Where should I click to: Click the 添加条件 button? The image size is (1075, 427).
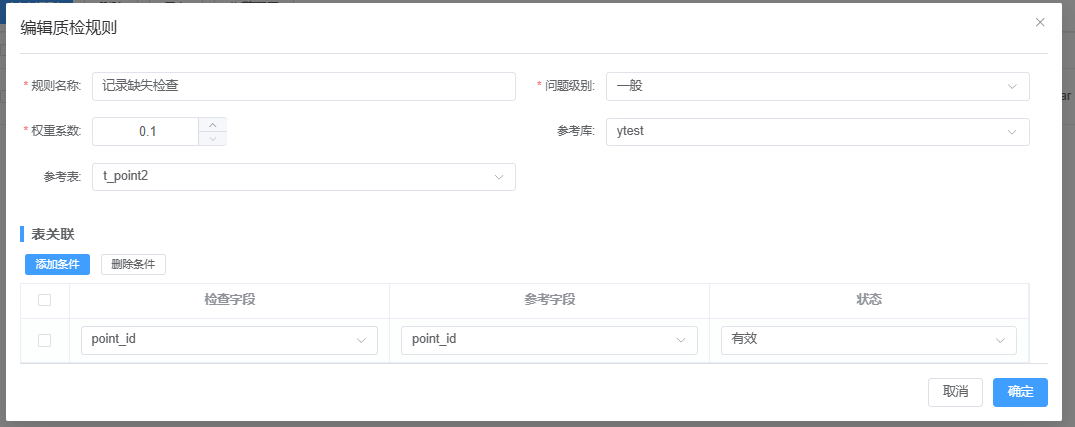pyautogui.click(x=57, y=264)
